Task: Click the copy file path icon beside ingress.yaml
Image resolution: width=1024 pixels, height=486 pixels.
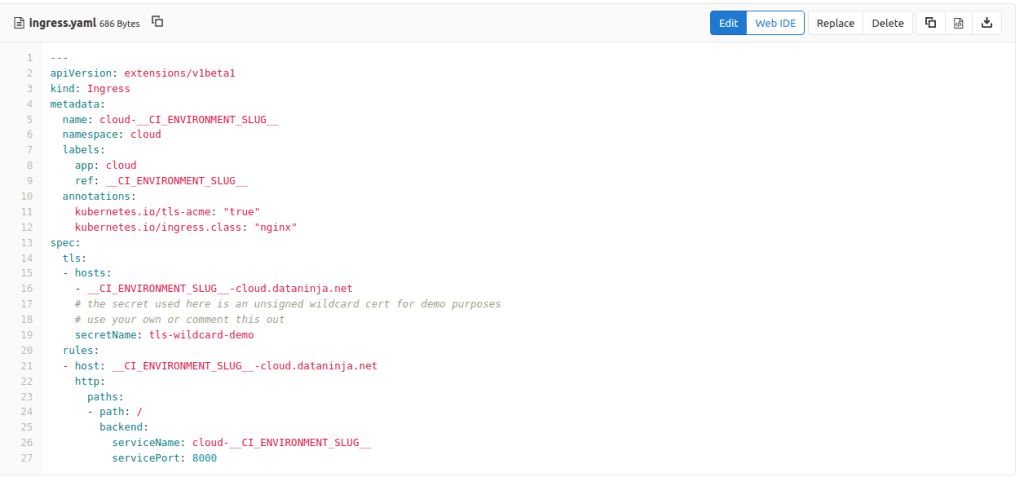Action: 157,22
